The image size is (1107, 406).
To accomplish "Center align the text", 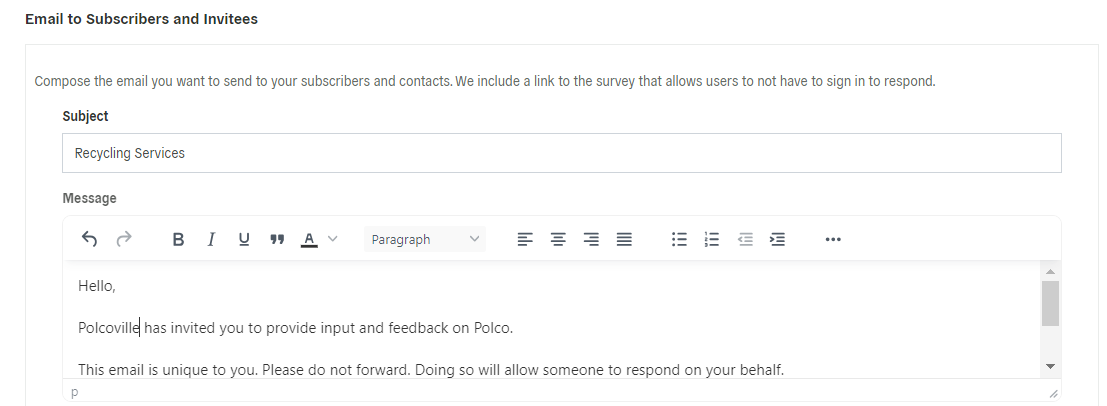I will [x=558, y=239].
